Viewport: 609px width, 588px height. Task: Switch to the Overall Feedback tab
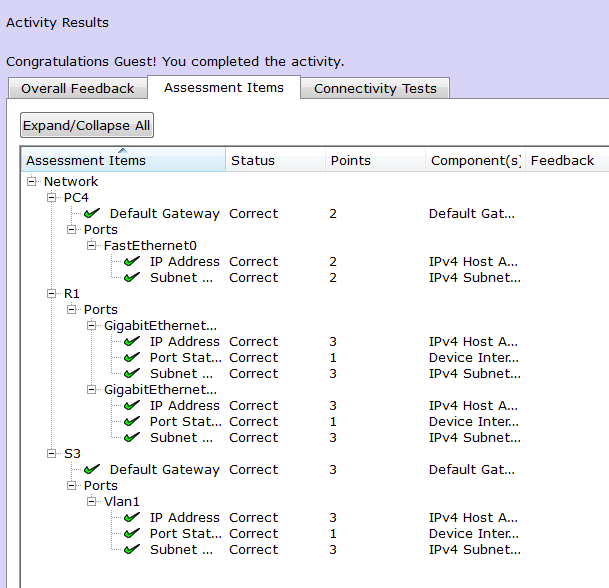[77, 88]
